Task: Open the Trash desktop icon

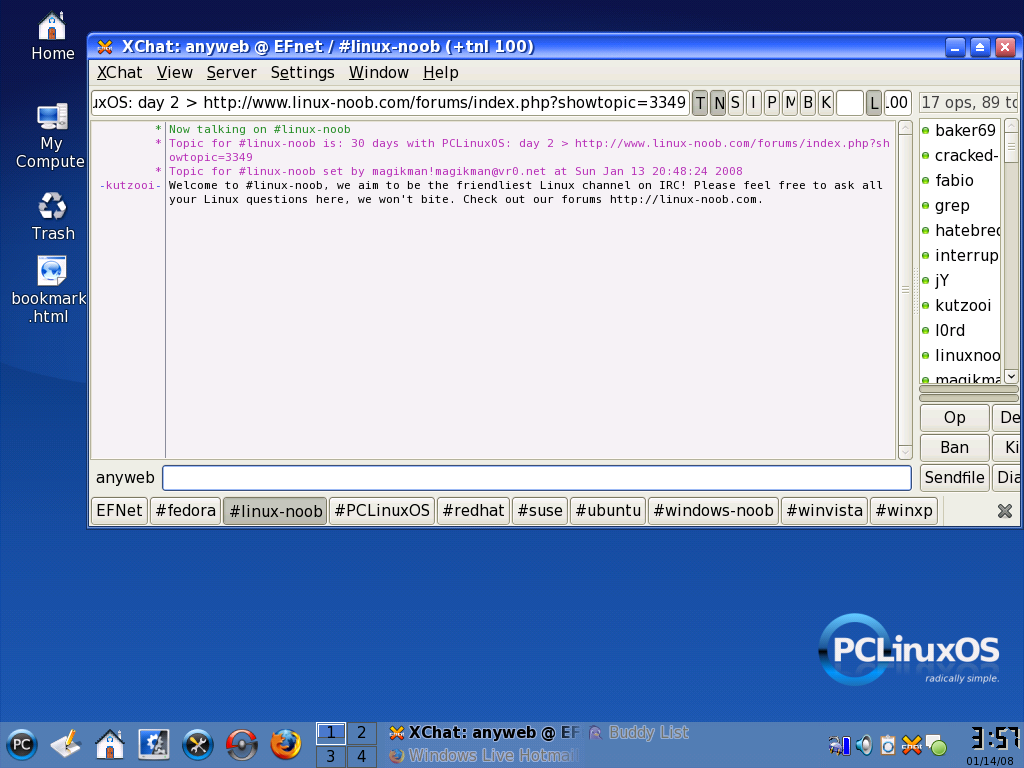Action: click(52, 216)
